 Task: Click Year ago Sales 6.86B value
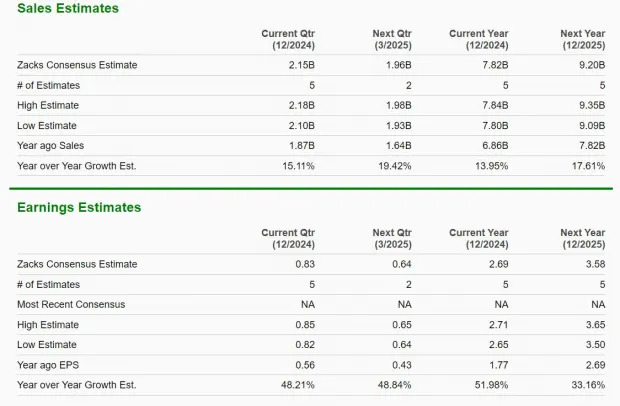[495, 146]
